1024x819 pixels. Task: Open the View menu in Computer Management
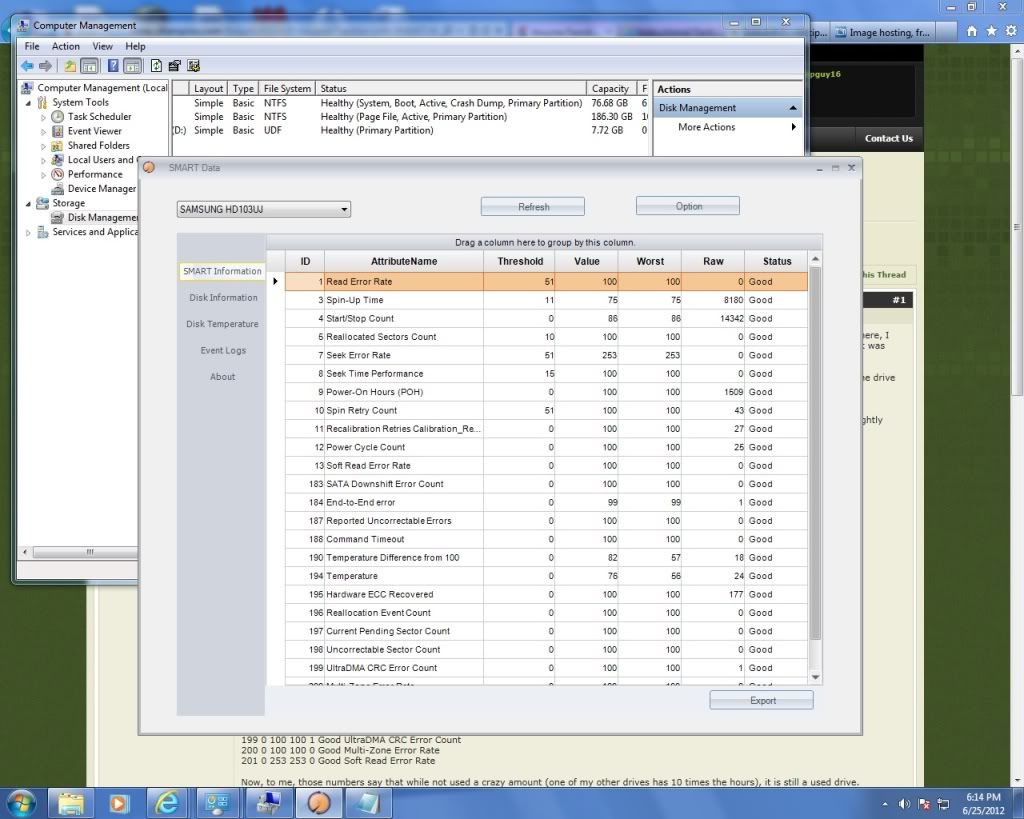tap(103, 46)
